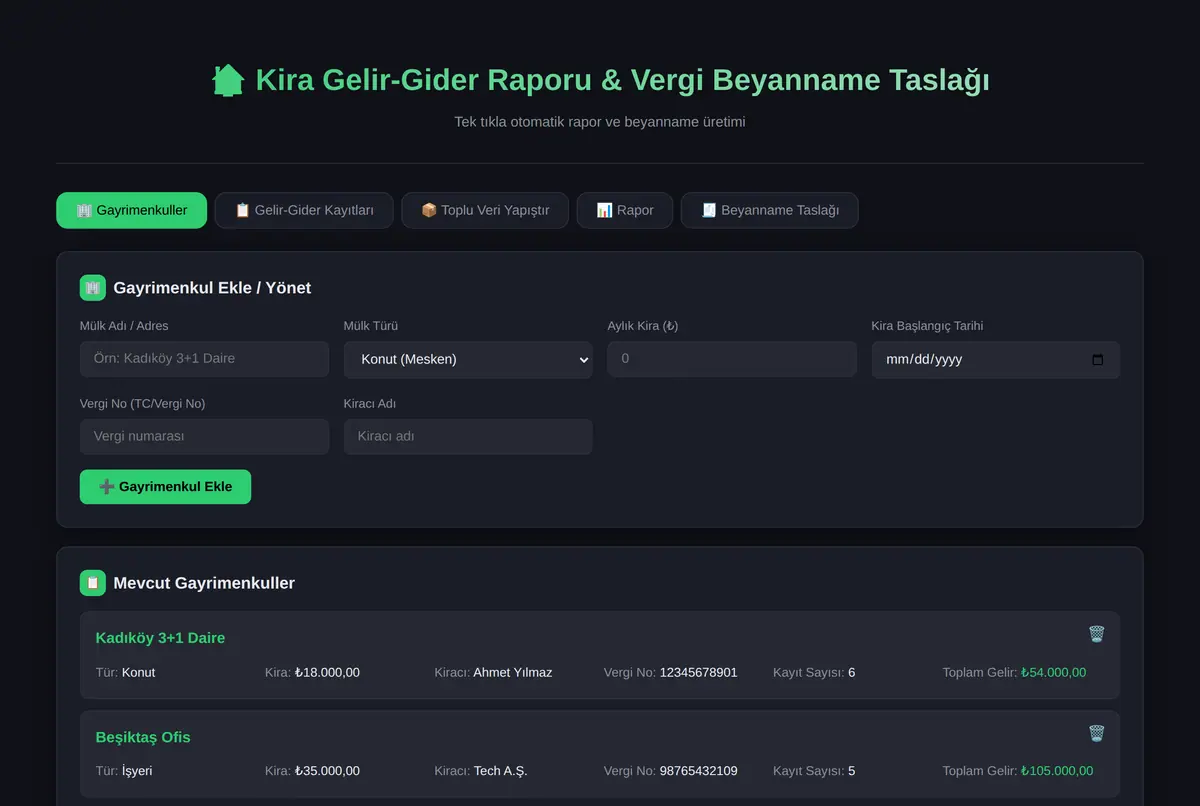Viewport: 1200px width, 806px height.
Task: Click the Tür: İşyeri label
Action: [124, 771]
